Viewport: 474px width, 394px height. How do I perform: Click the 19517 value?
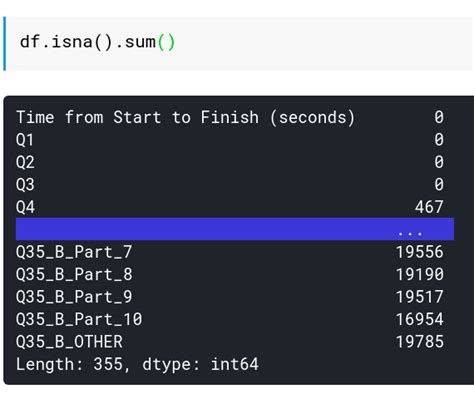[420, 297]
